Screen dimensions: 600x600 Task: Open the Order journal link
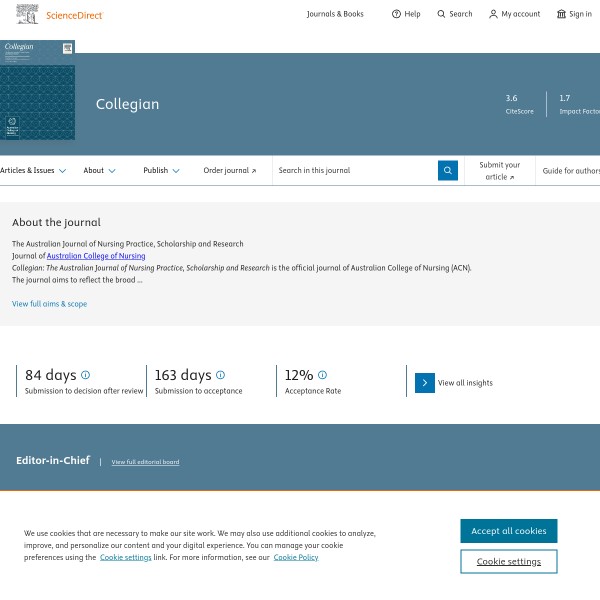(x=229, y=171)
